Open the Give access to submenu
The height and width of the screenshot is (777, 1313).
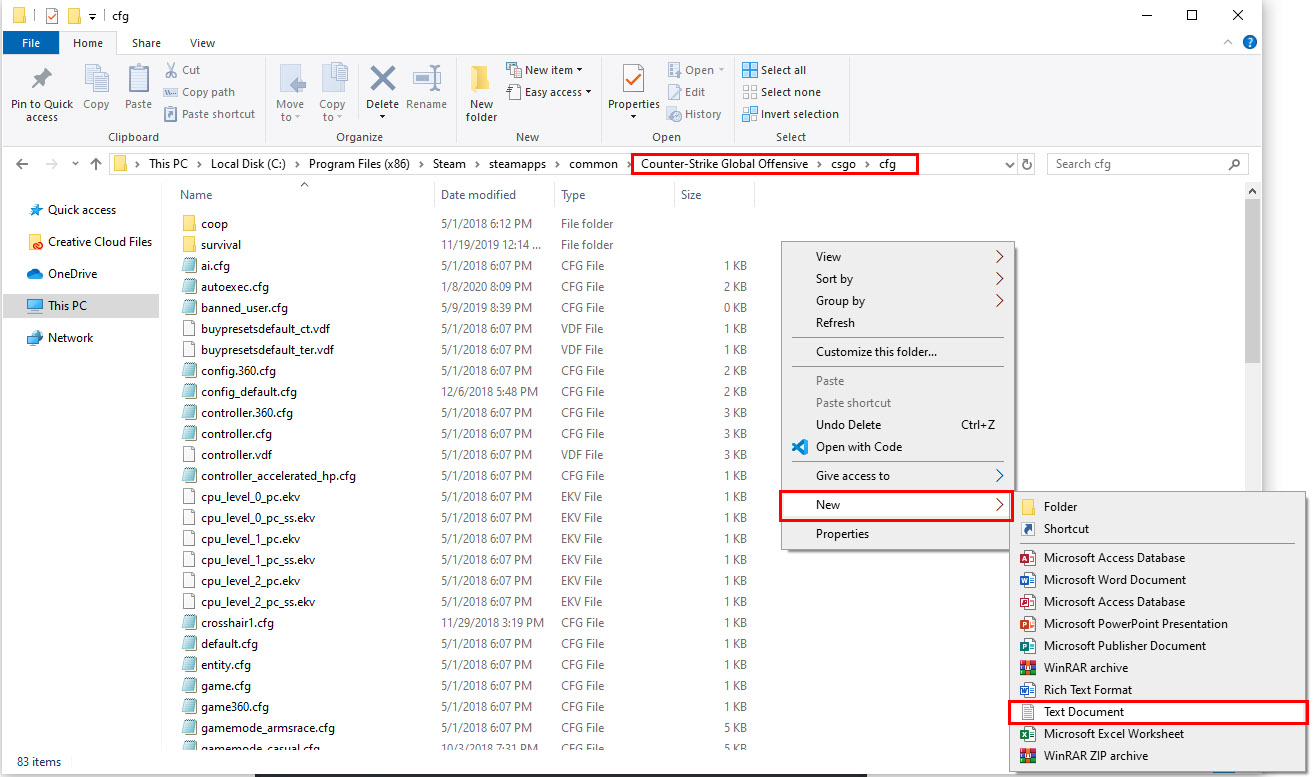pyautogui.click(x=899, y=476)
